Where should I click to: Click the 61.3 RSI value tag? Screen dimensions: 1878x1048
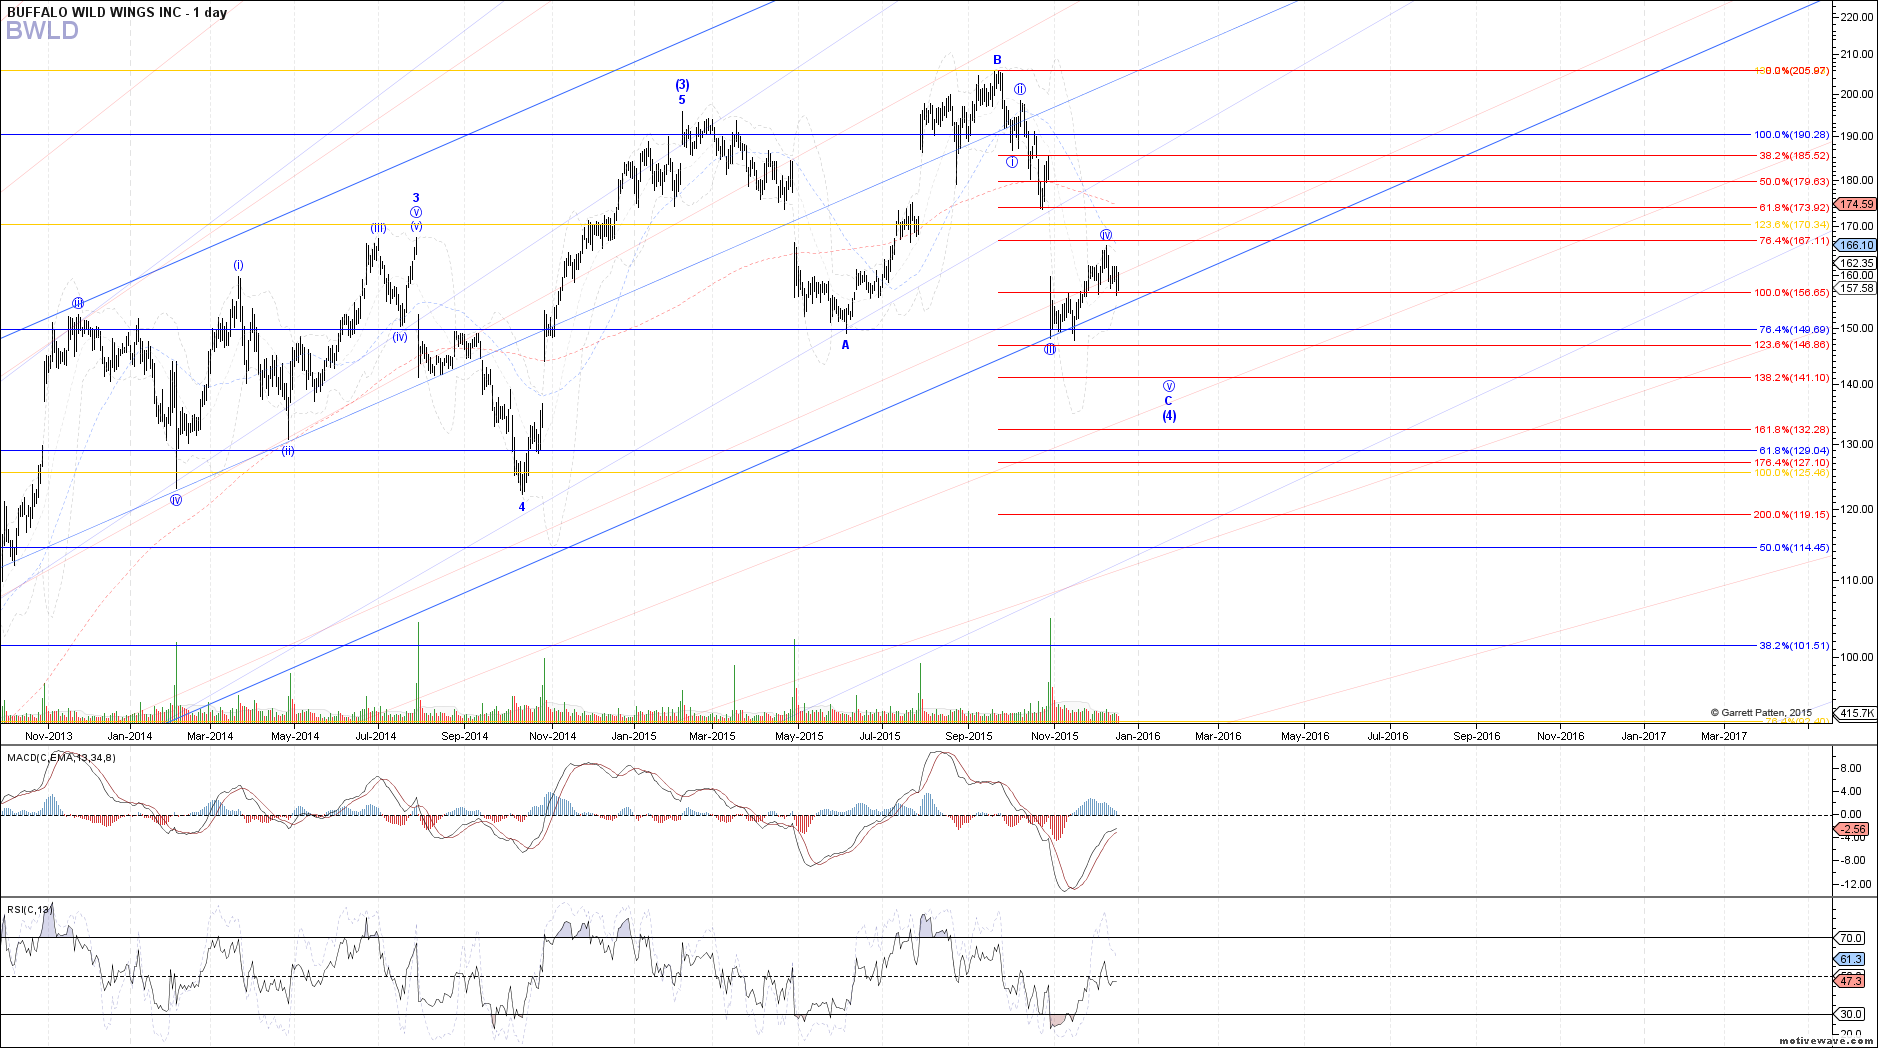pos(1851,959)
